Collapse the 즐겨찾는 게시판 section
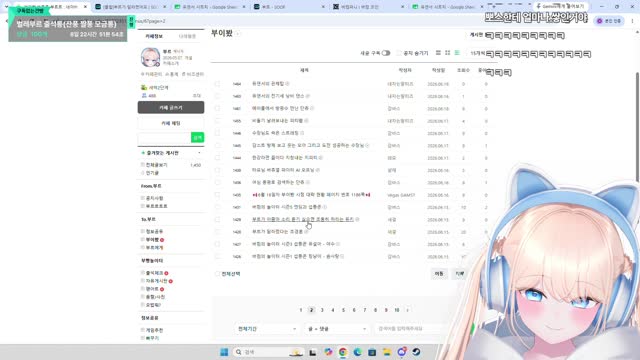Image resolution: width=640 pixels, height=360 pixels. 199,153
